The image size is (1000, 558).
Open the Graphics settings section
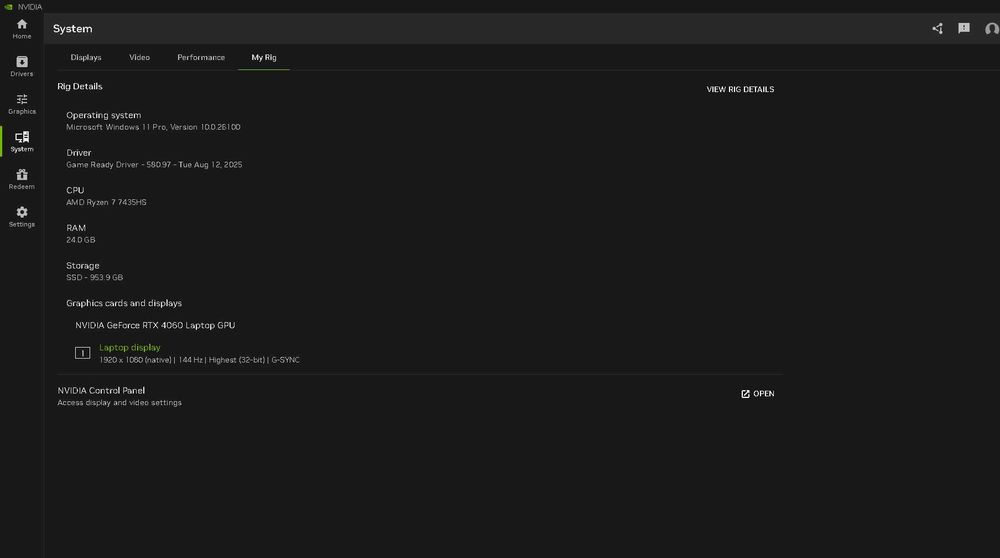[x=22, y=104]
